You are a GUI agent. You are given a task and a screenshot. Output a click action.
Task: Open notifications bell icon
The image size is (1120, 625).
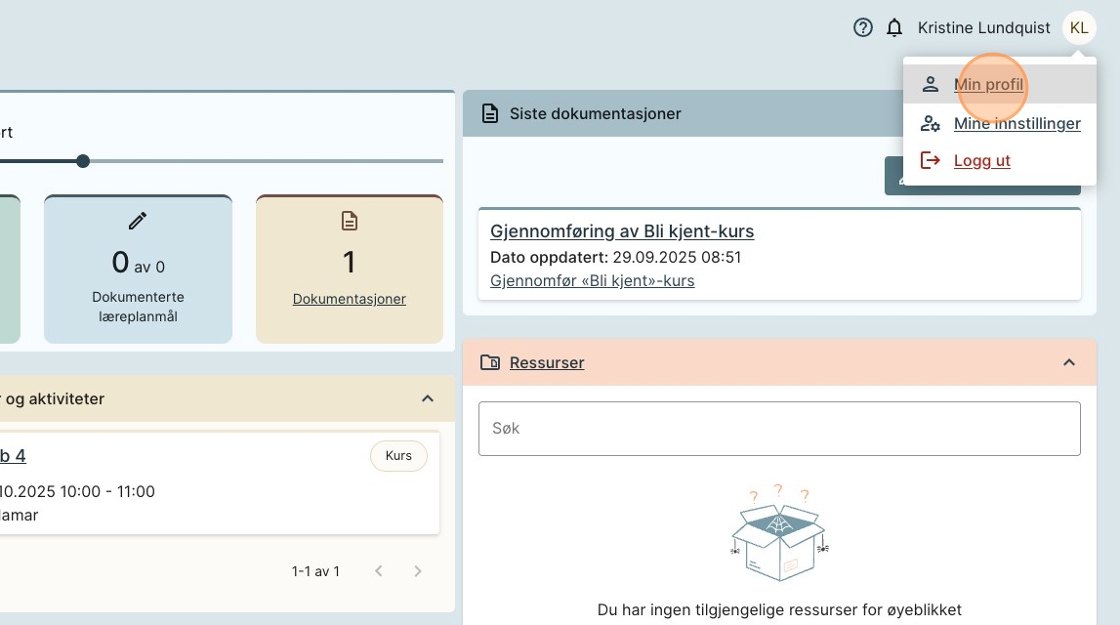894,28
